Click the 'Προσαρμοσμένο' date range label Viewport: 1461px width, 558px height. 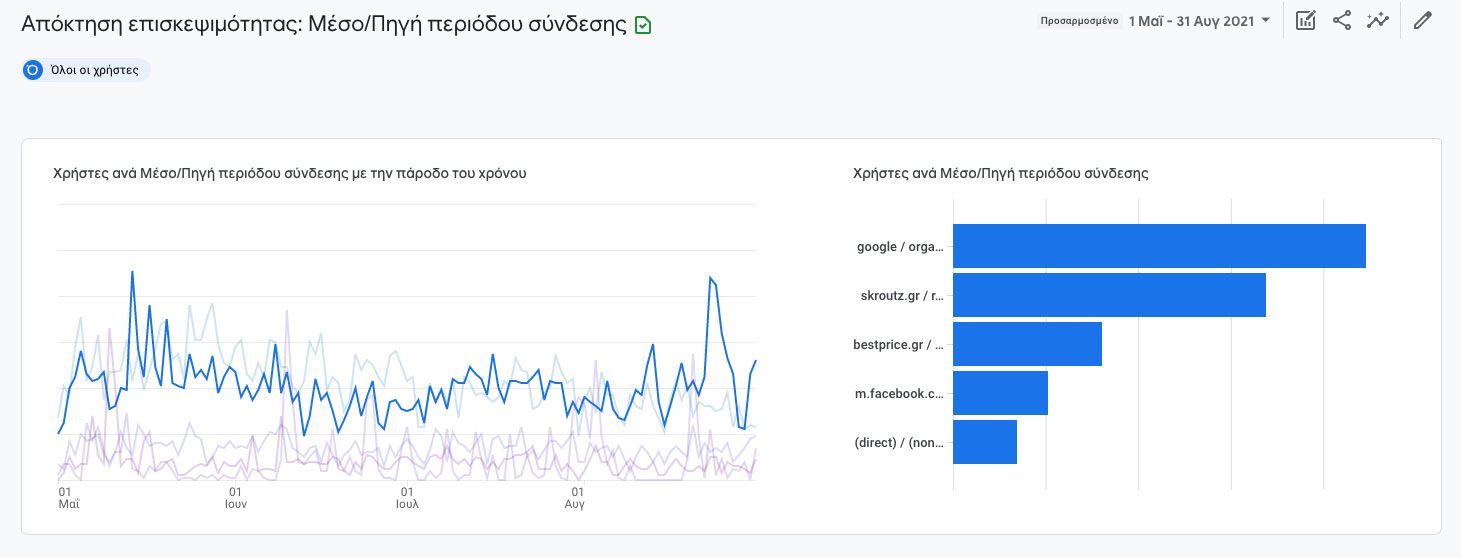1079,21
